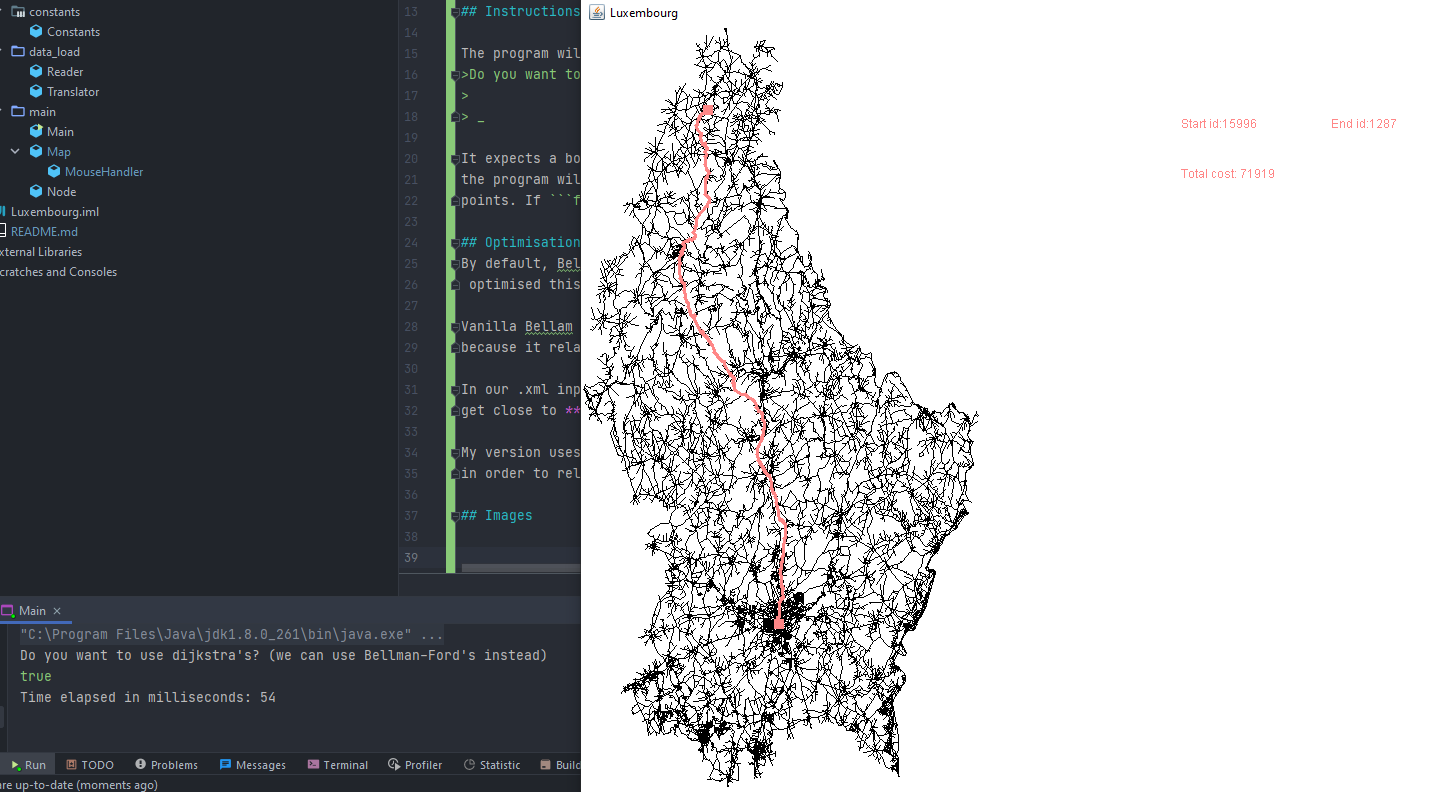Click the runnable Main class icon
The image size is (1449, 792).
click(x=36, y=132)
